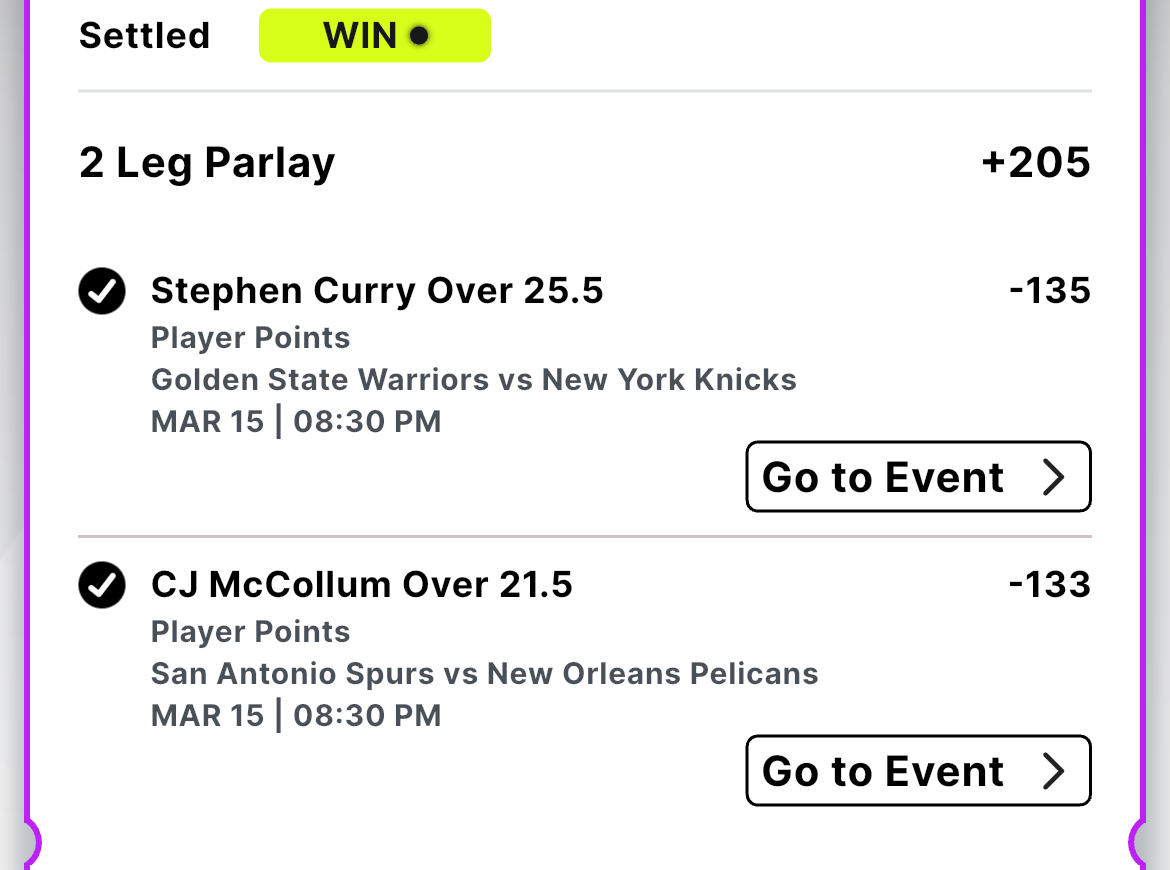
Task: Click the Stephen Curry leg checkmark icon
Action: pyautogui.click(x=101, y=291)
